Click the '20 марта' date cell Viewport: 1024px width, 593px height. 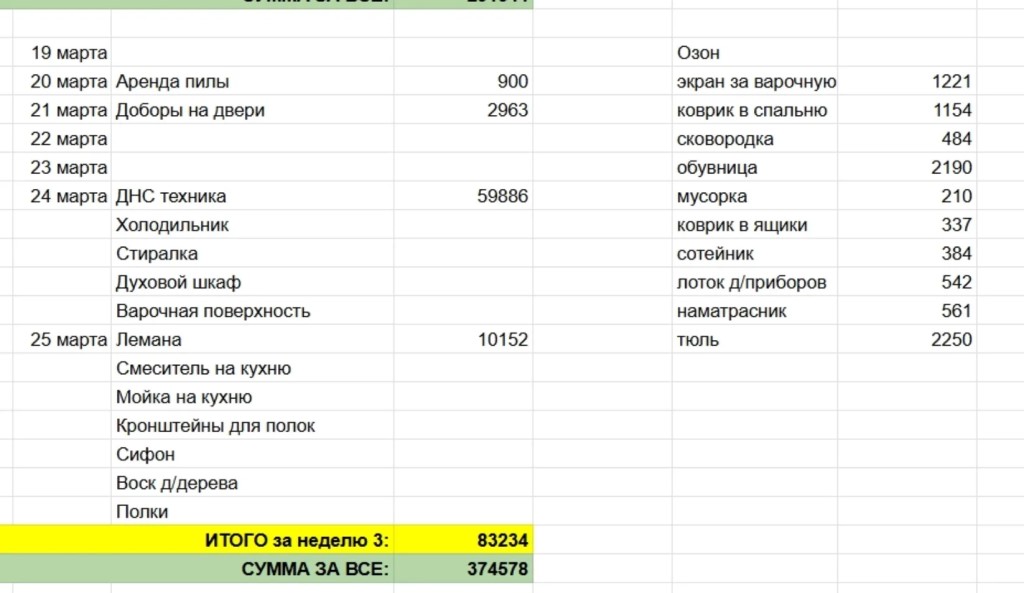point(68,82)
